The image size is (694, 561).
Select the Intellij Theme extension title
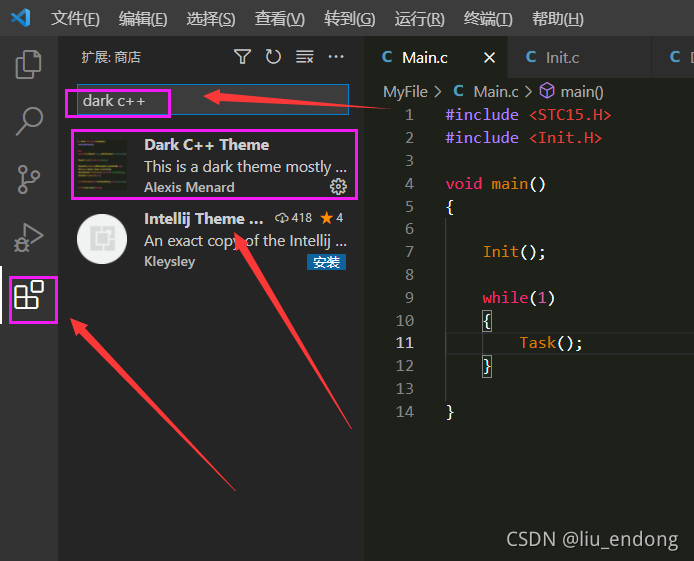click(204, 219)
